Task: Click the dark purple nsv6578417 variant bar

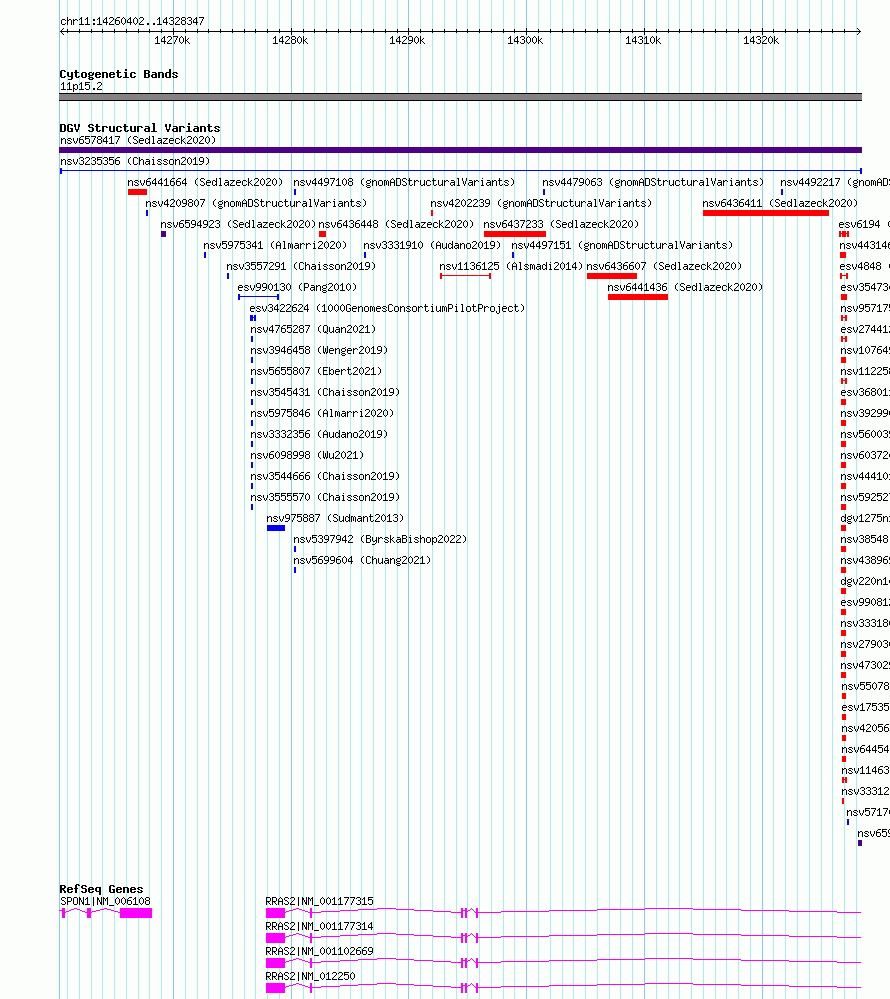Action: 461,150
